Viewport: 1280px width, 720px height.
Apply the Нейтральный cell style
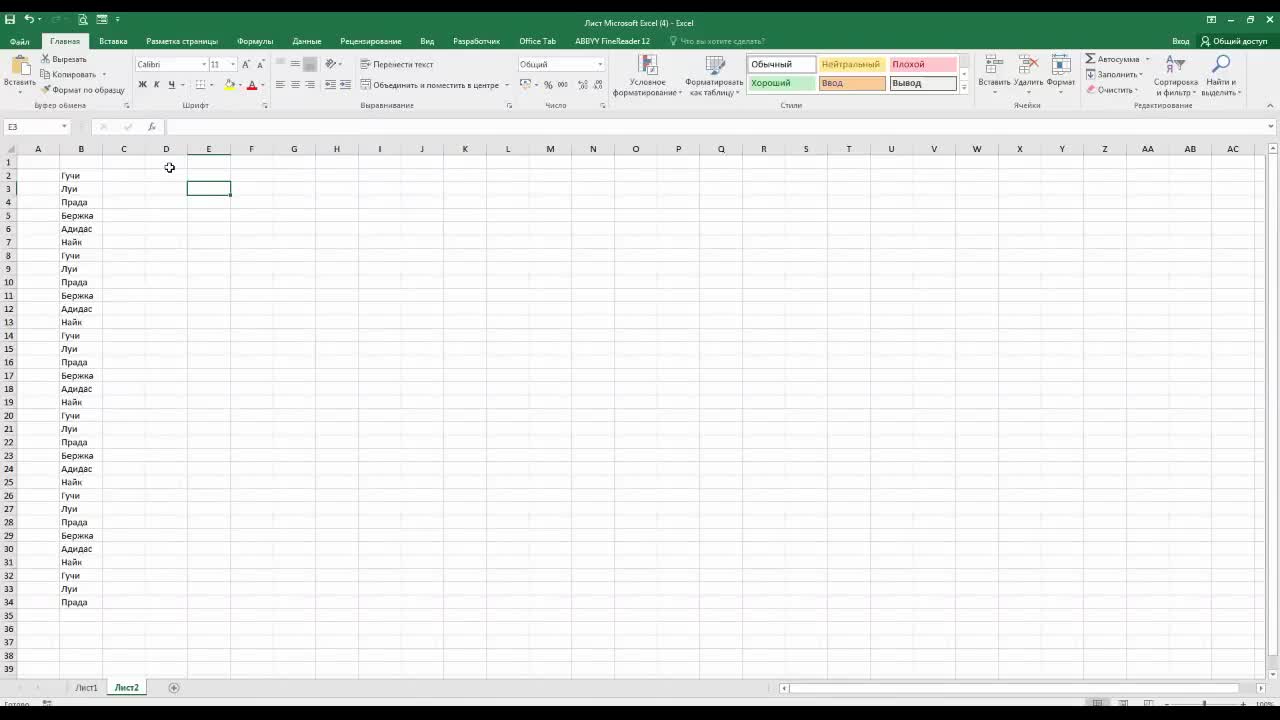[851, 64]
